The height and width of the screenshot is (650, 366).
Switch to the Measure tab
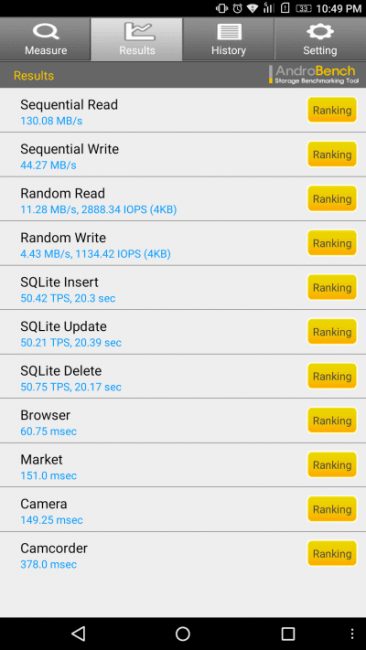46,39
